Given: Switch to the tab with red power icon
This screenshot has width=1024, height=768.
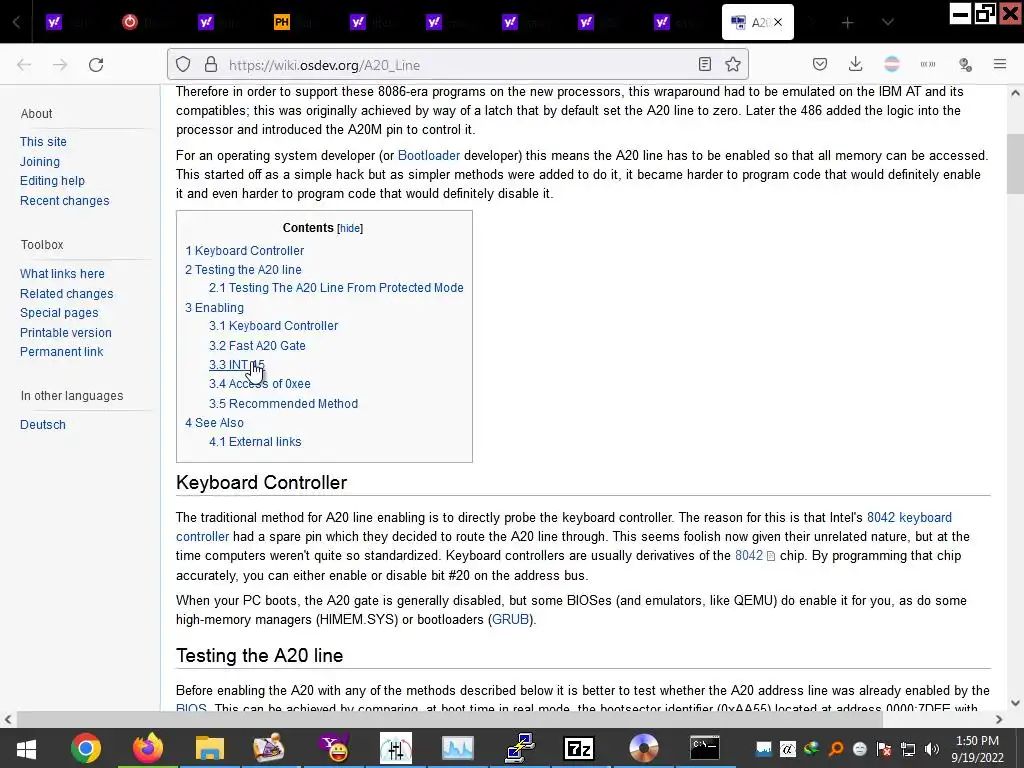Looking at the screenshot, I should point(130,22).
